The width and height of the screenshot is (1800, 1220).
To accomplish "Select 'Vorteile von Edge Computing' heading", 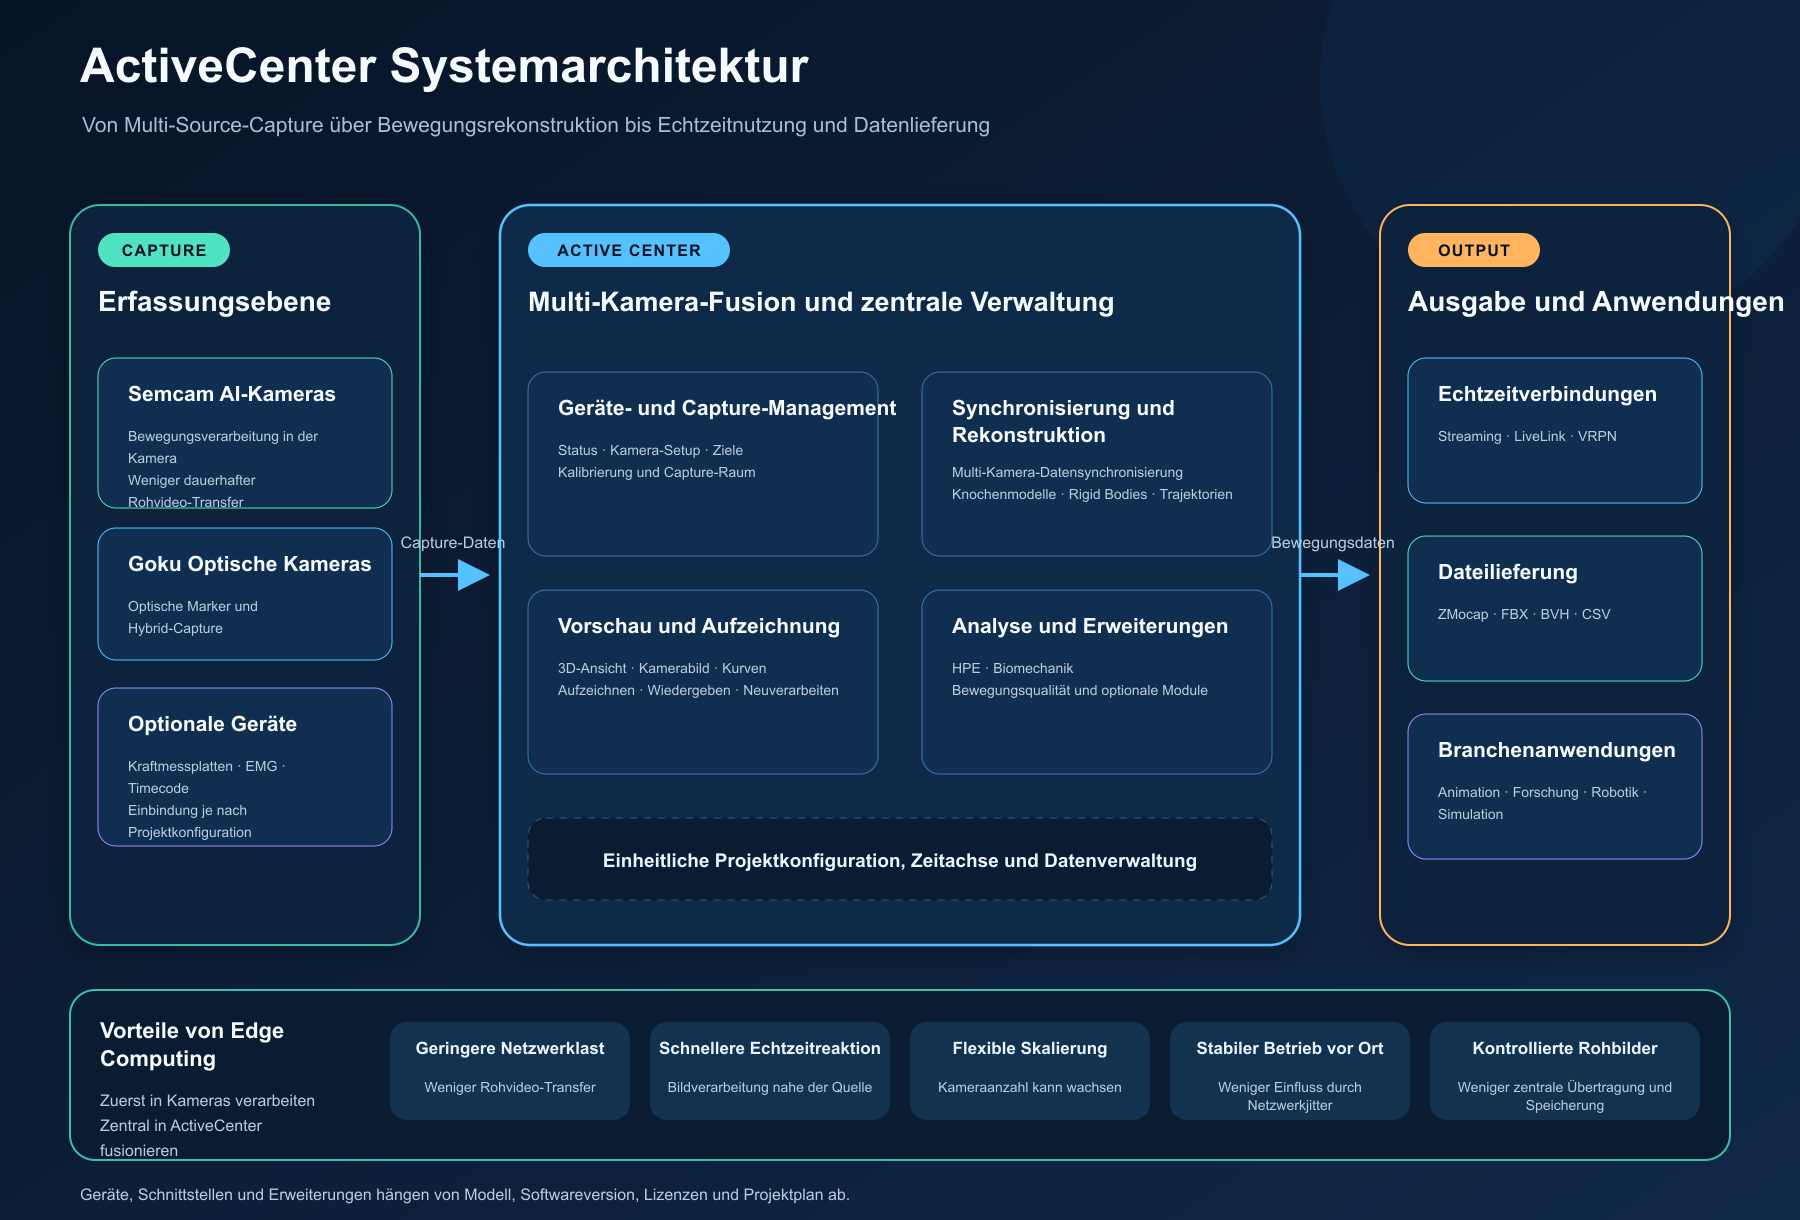I will tap(192, 1044).
